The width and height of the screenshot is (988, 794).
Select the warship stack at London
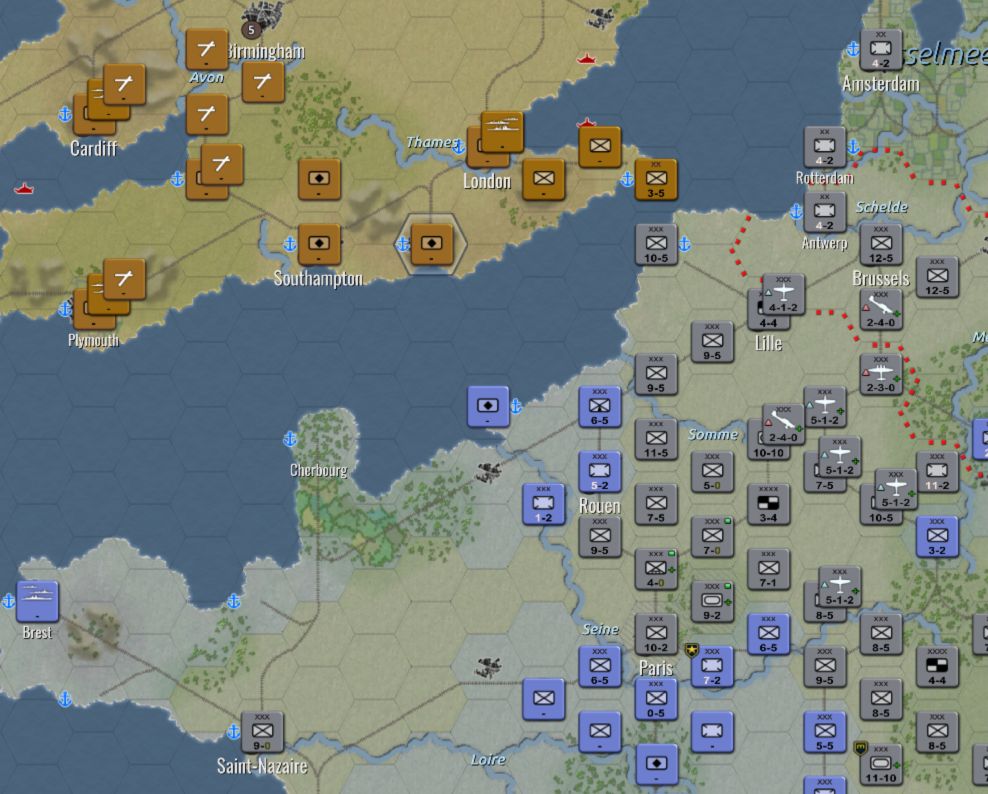502,133
